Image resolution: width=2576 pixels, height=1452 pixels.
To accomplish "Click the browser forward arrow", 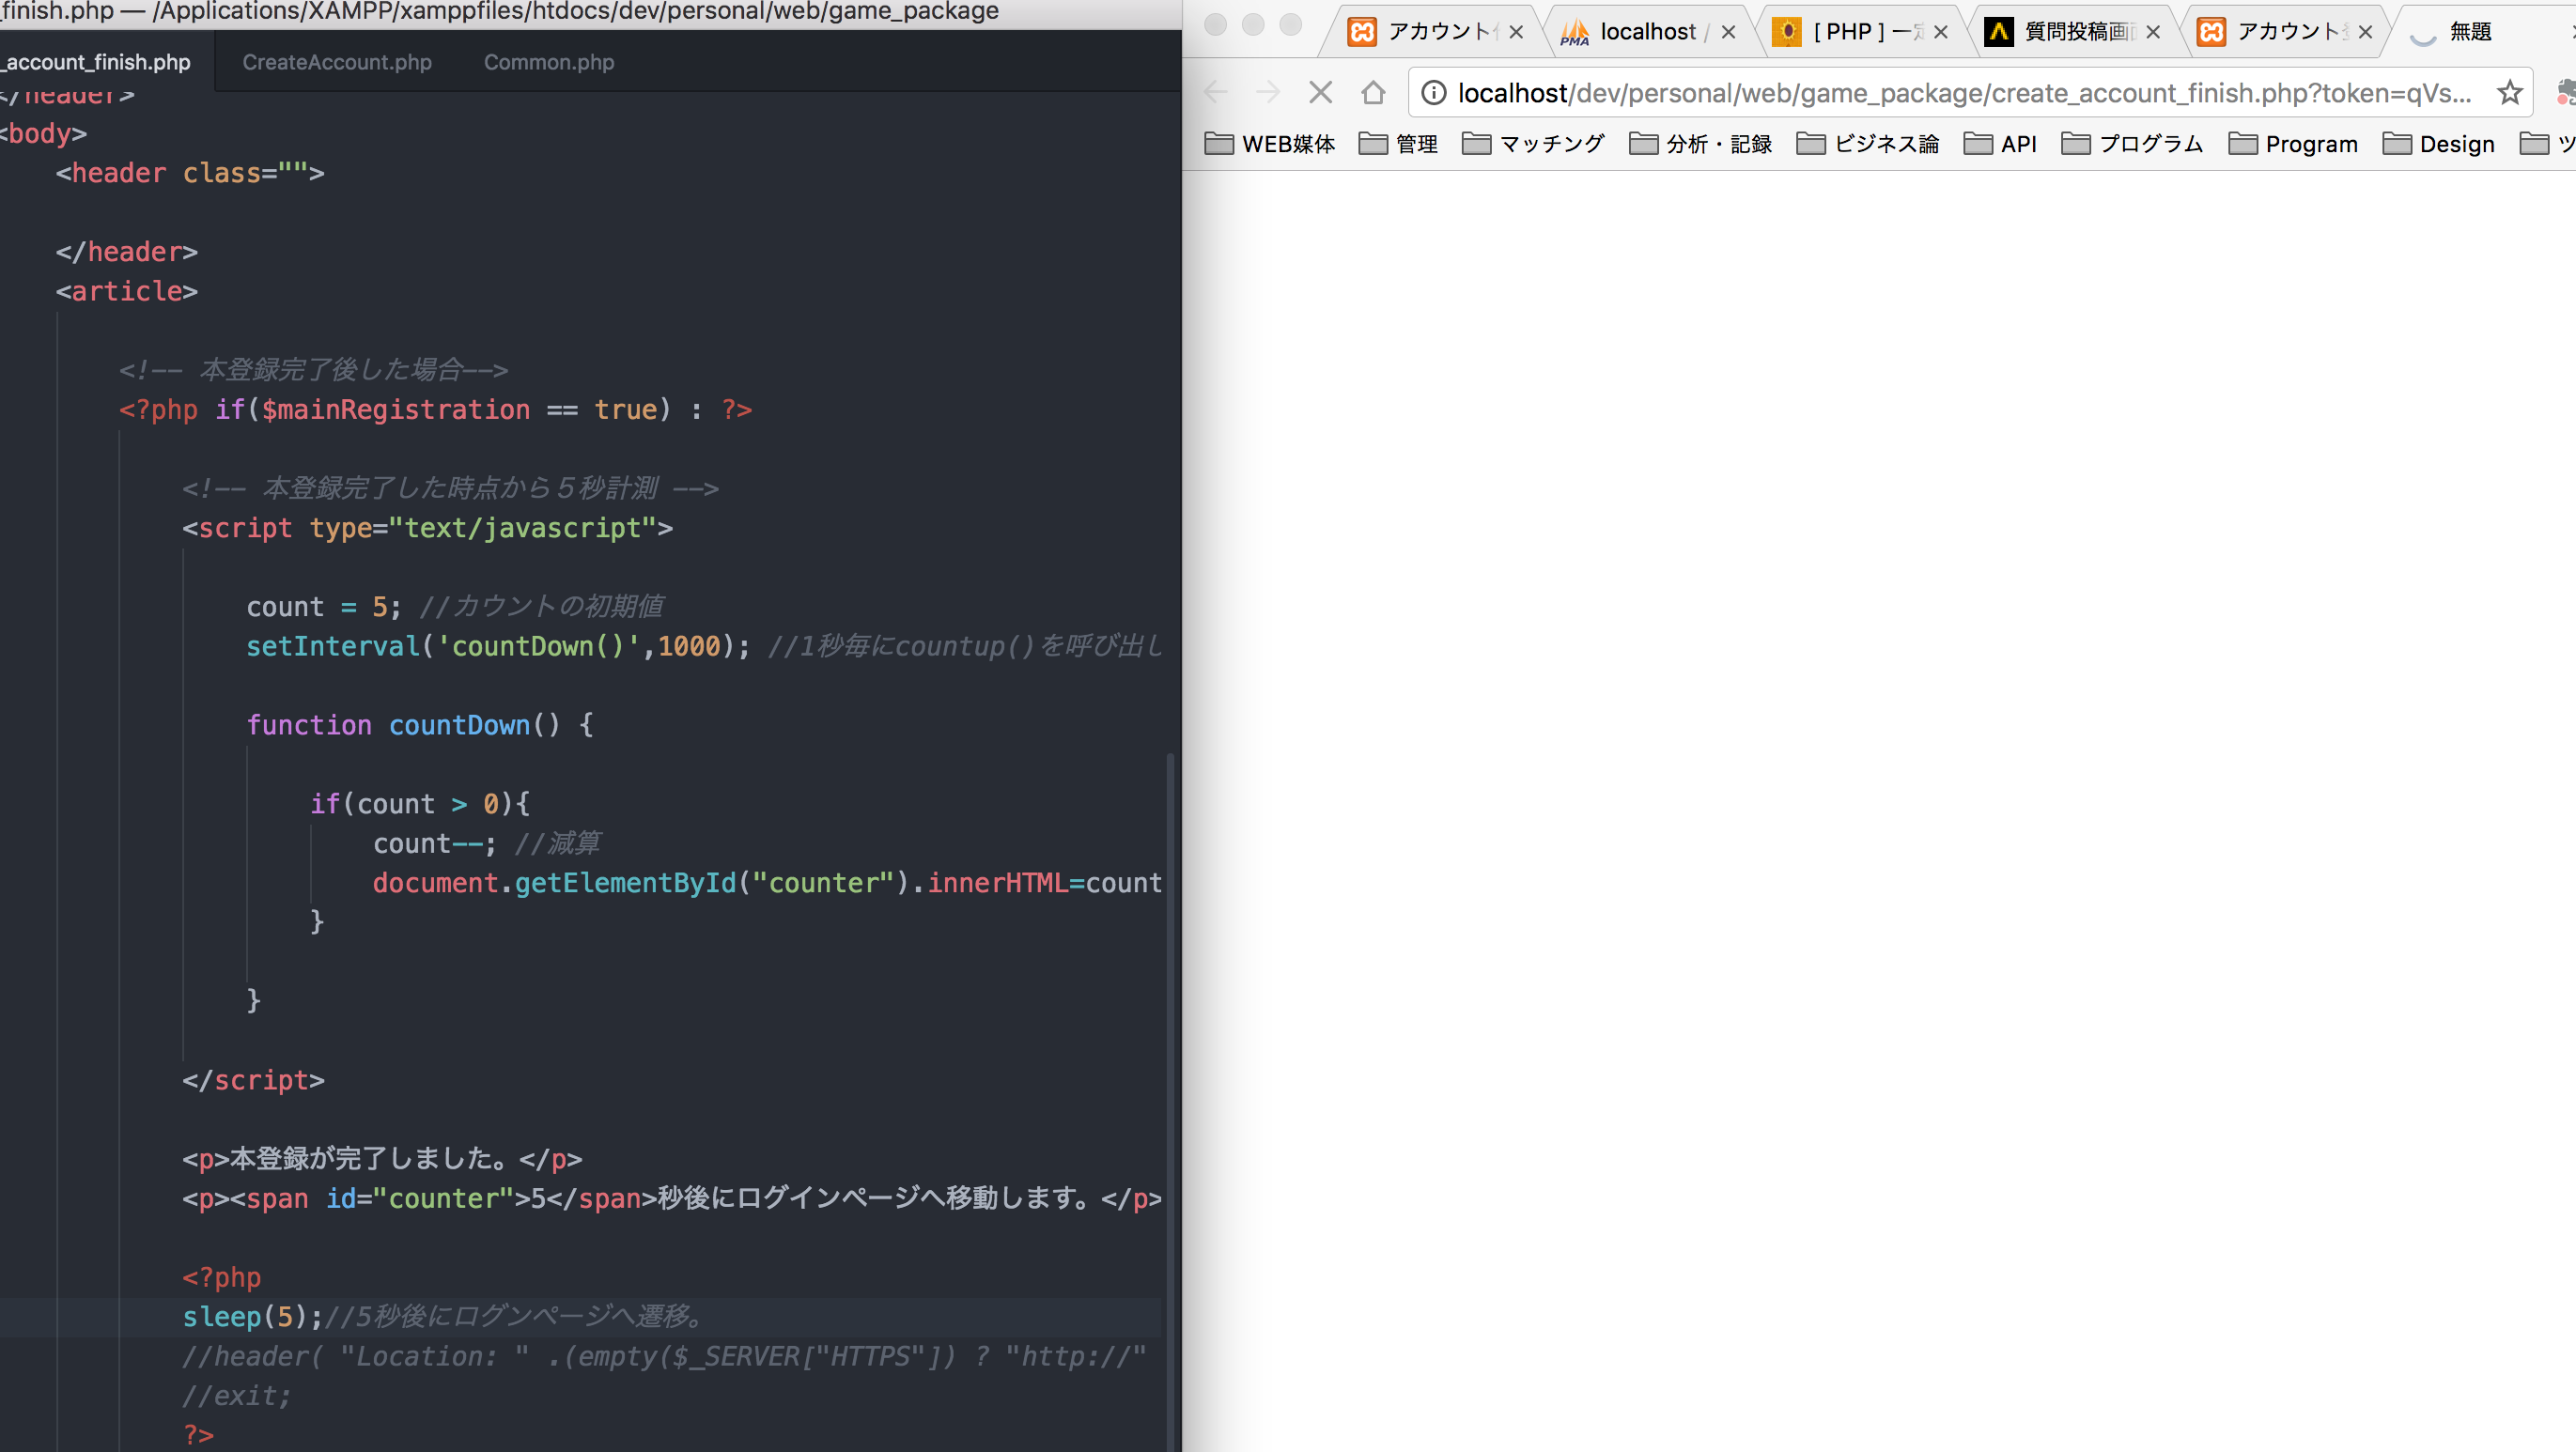I will [1267, 93].
